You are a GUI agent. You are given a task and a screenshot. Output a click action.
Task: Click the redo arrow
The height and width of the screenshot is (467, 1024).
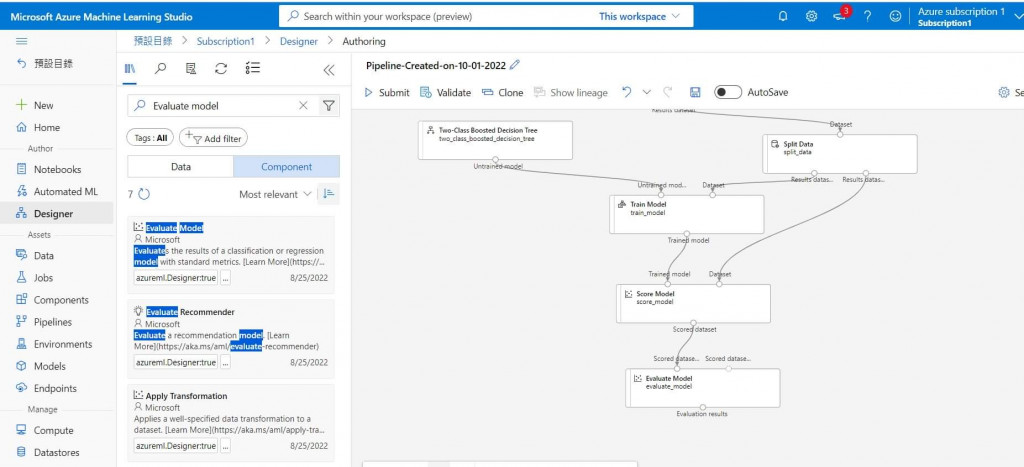667,92
